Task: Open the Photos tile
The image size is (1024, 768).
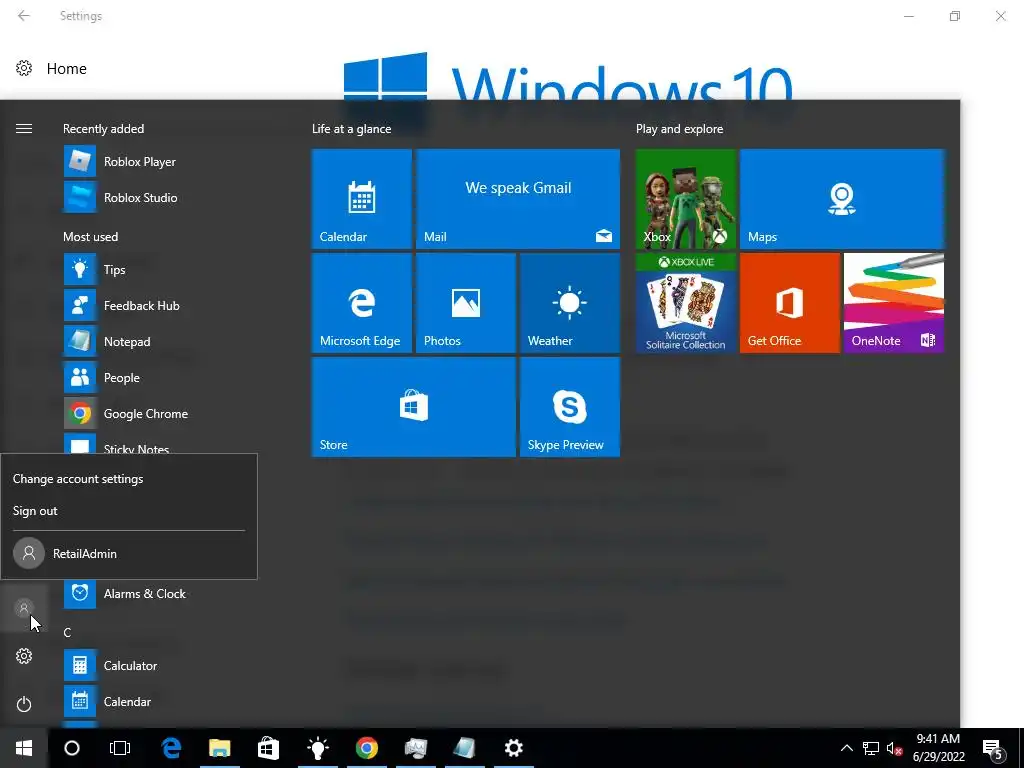Action: coord(466,303)
